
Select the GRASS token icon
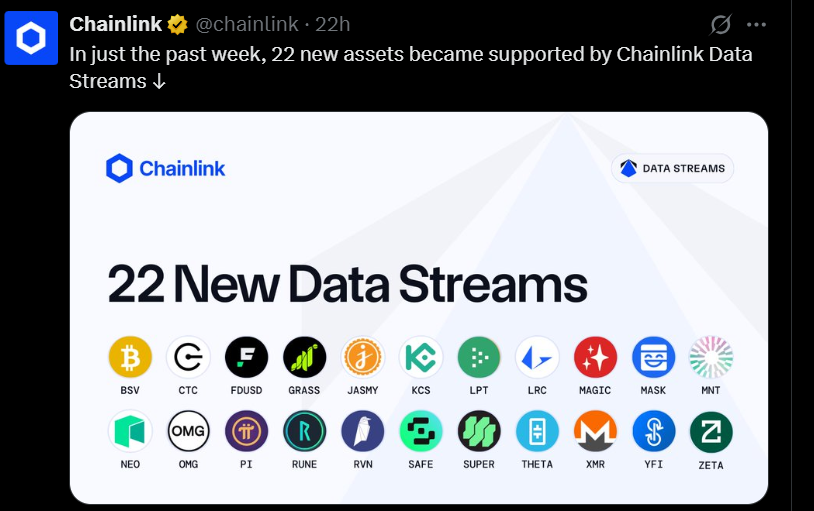click(305, 357)
